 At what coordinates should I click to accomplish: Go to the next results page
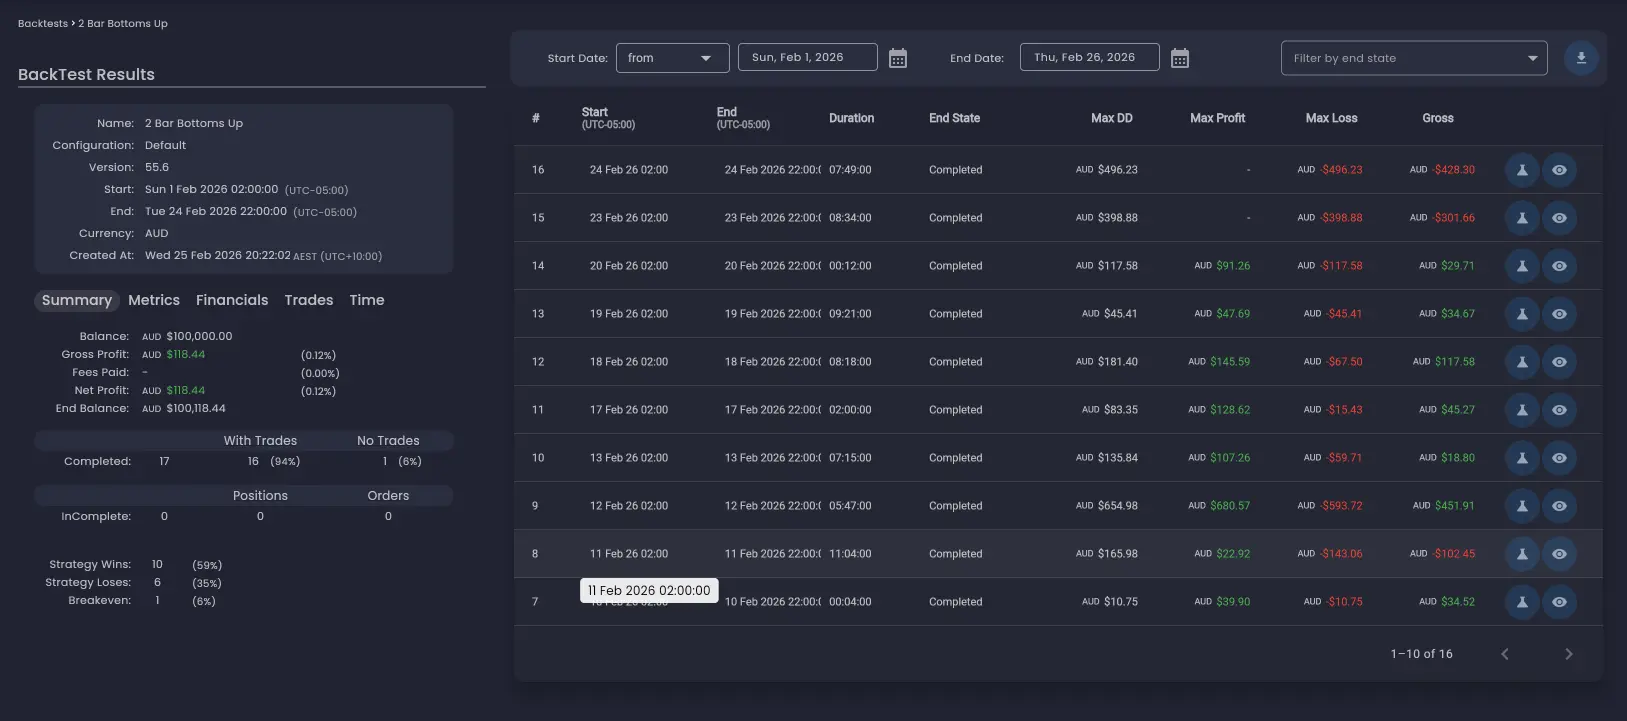[x=1568, y=654]
